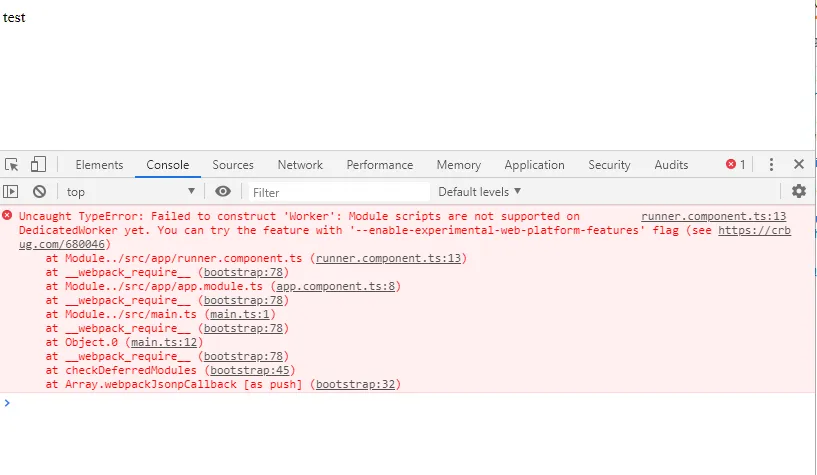Image resolution: width=817 pixels, height=475 pixels.
Task: Open runner.component.ts:13 in stack trace
Action: (388, 258)
